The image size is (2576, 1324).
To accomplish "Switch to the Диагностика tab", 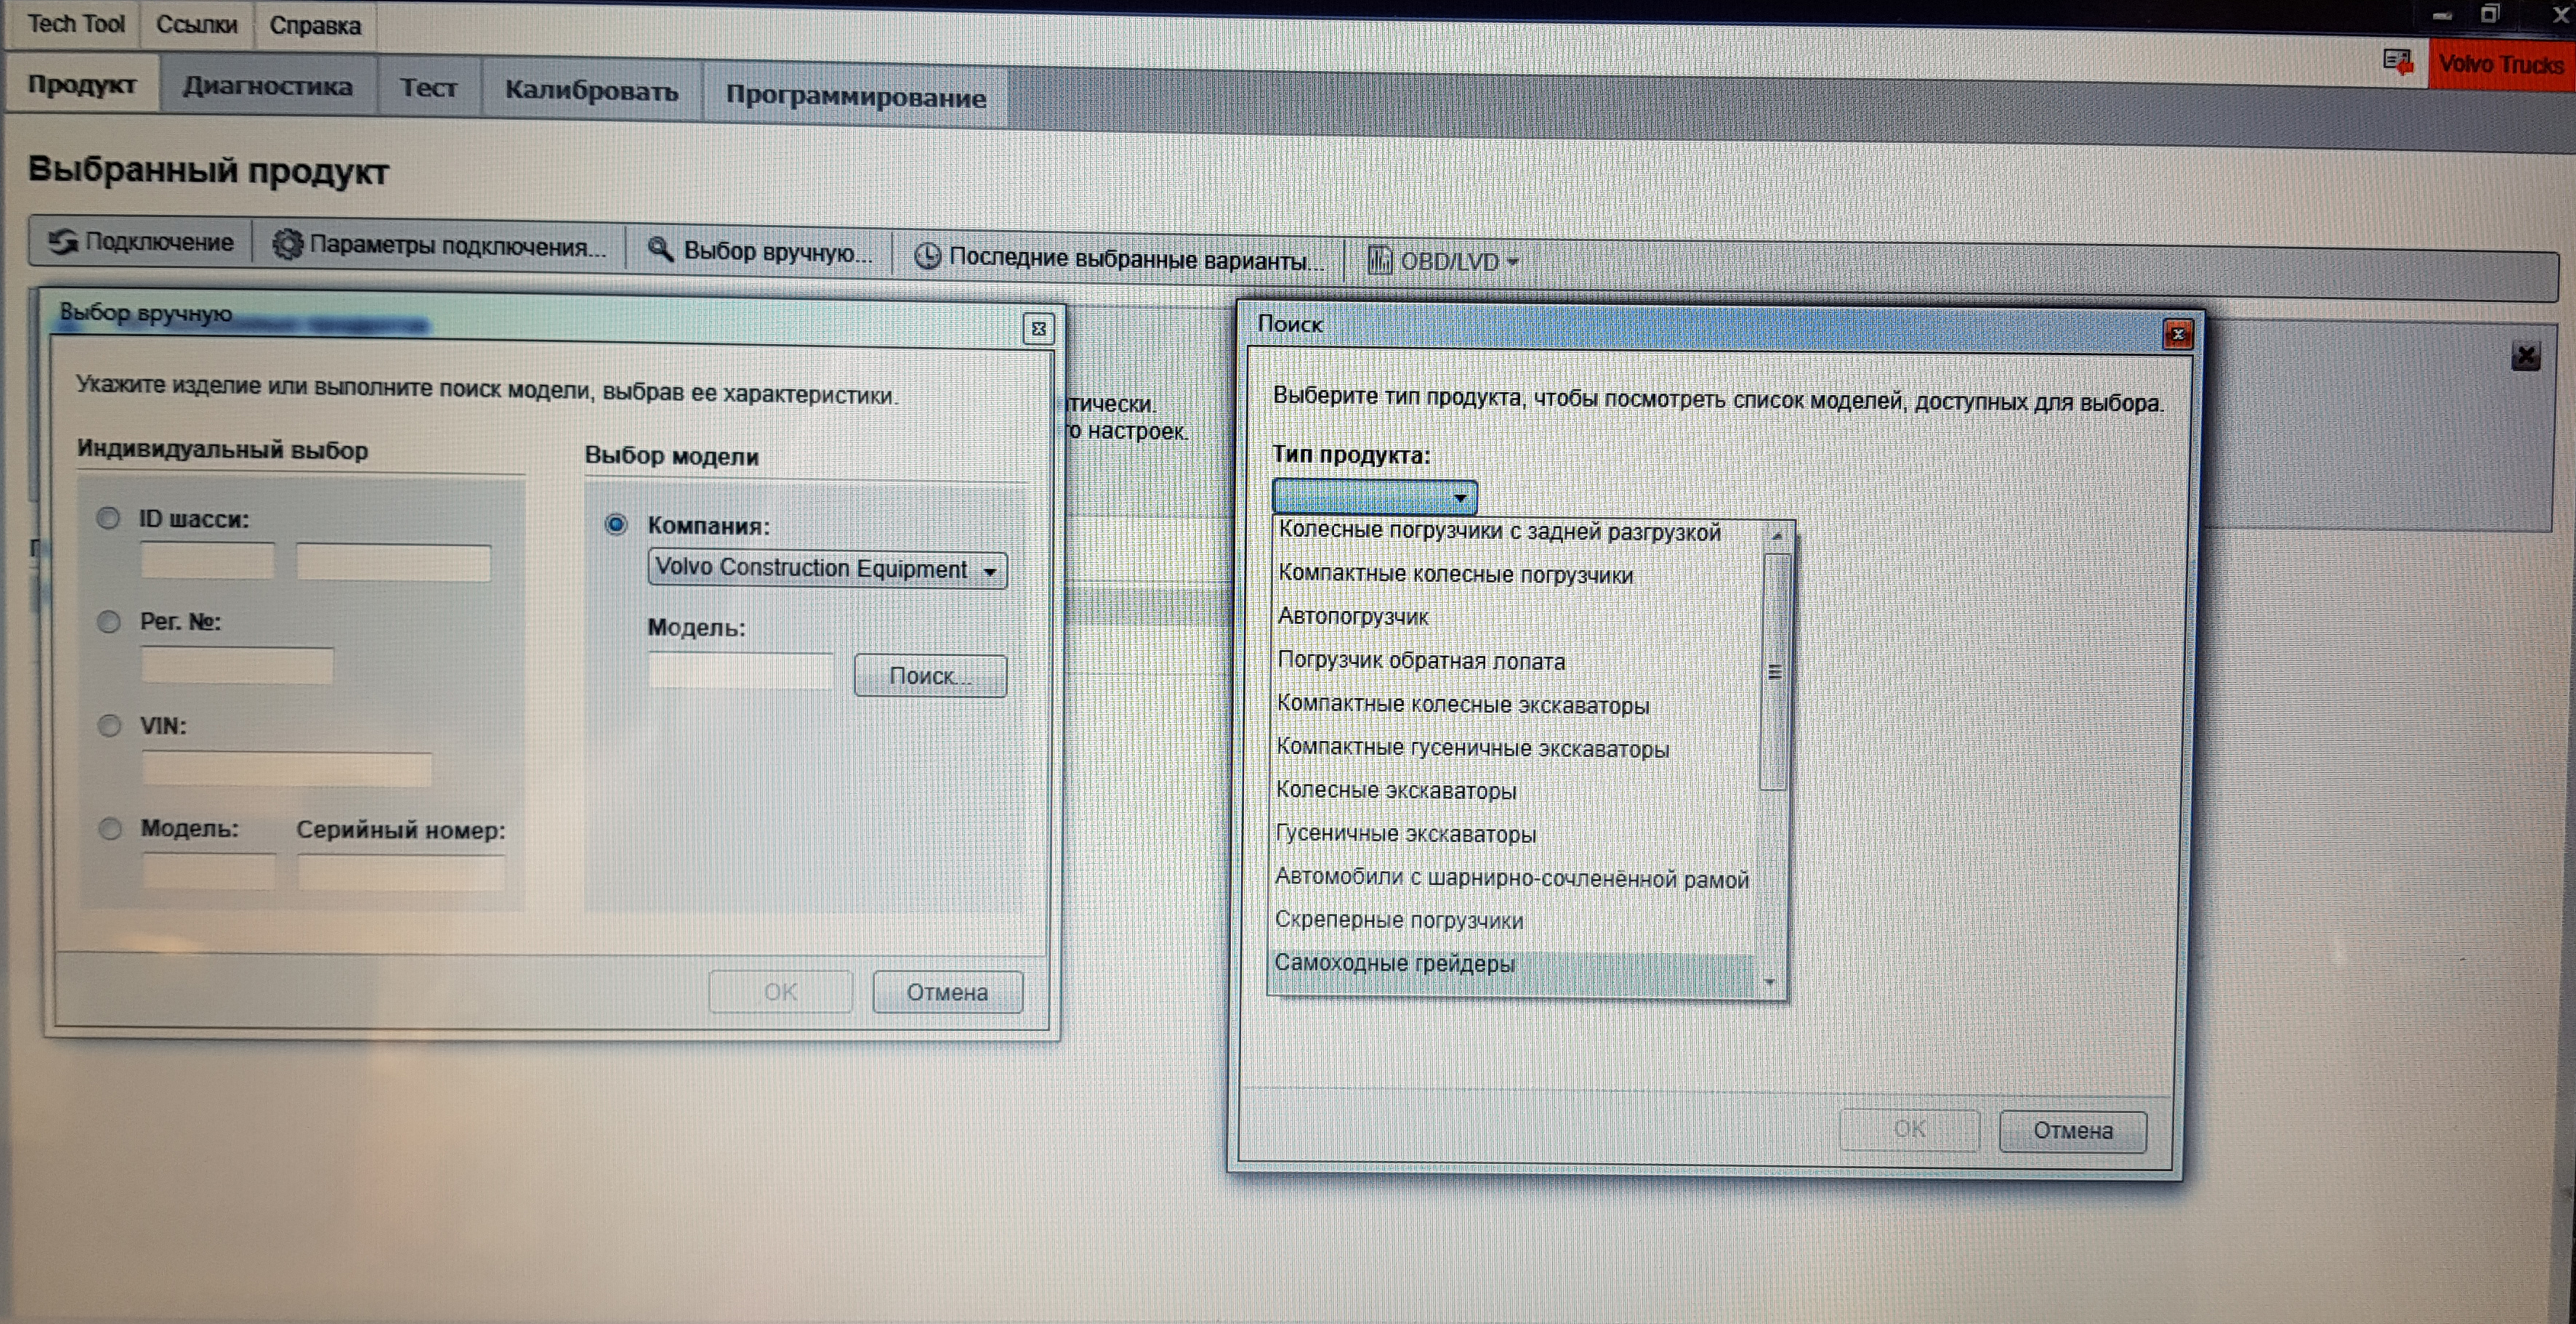I will click(x=267, y=86).
